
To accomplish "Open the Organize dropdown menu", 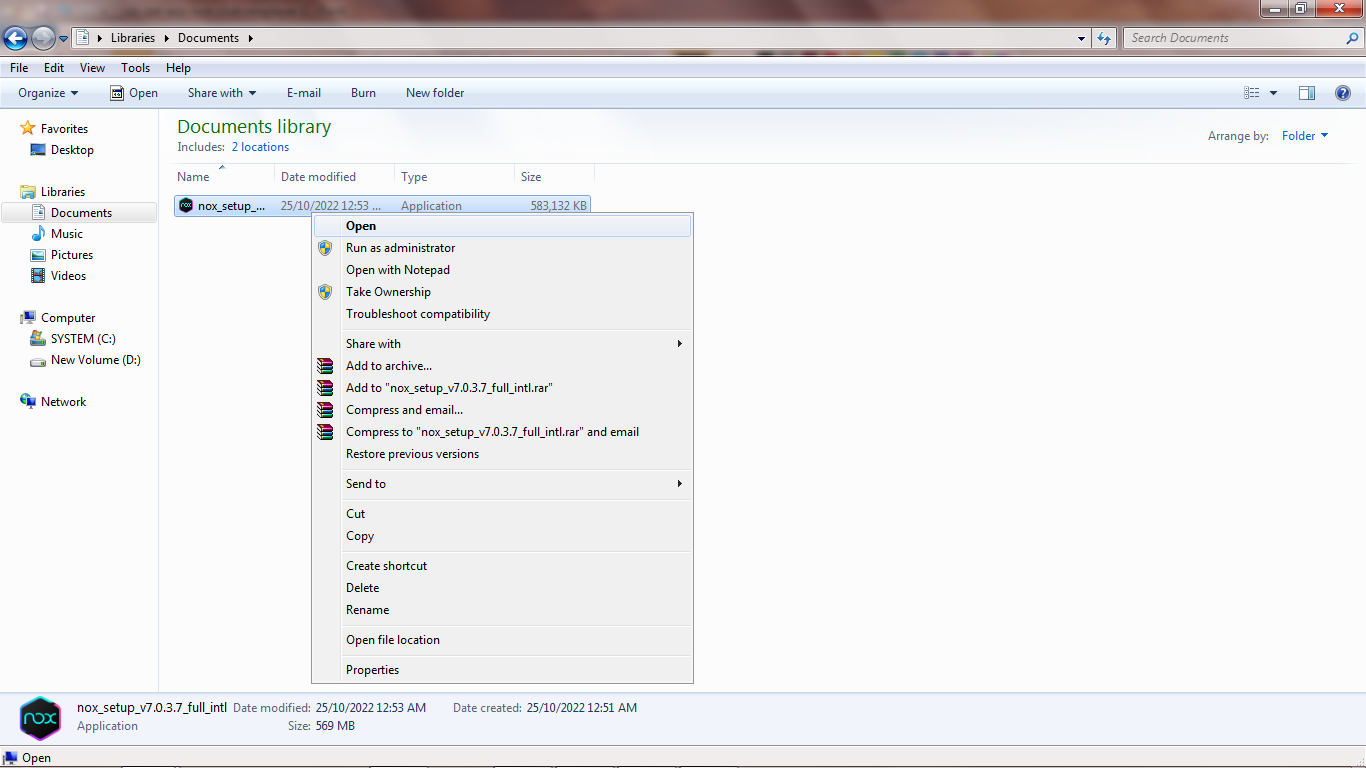I will pos(48,93).
